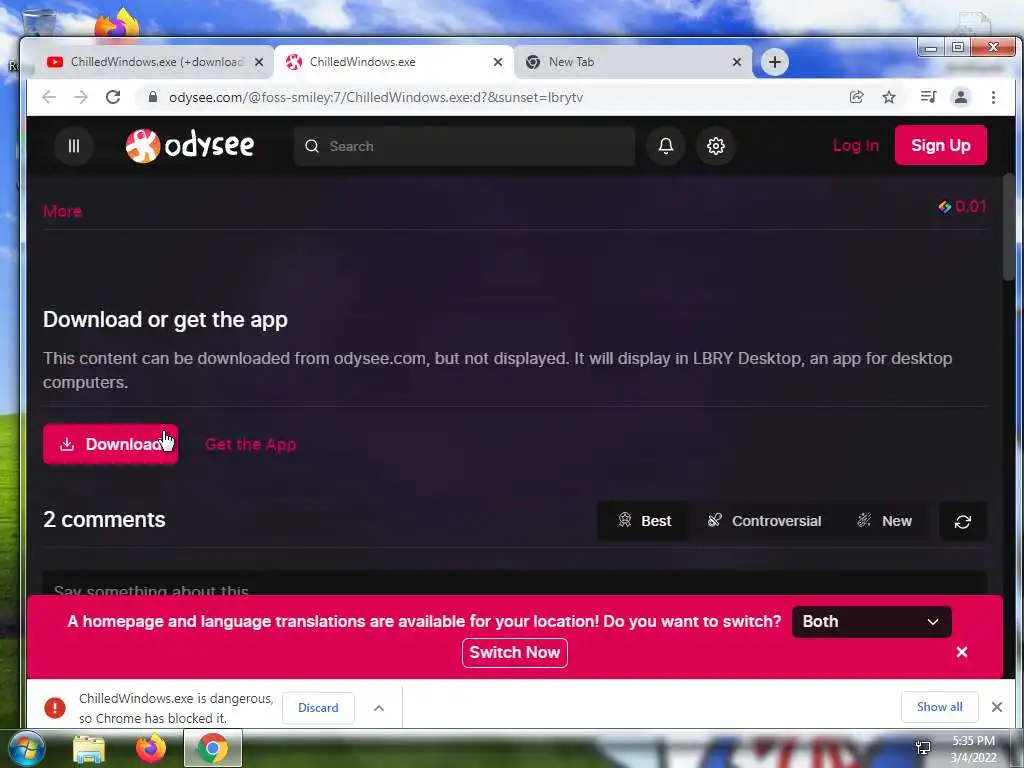The image size is (1024, 768).
Task: Click the search magnifier icon
Action: click(x=312, y=146)
